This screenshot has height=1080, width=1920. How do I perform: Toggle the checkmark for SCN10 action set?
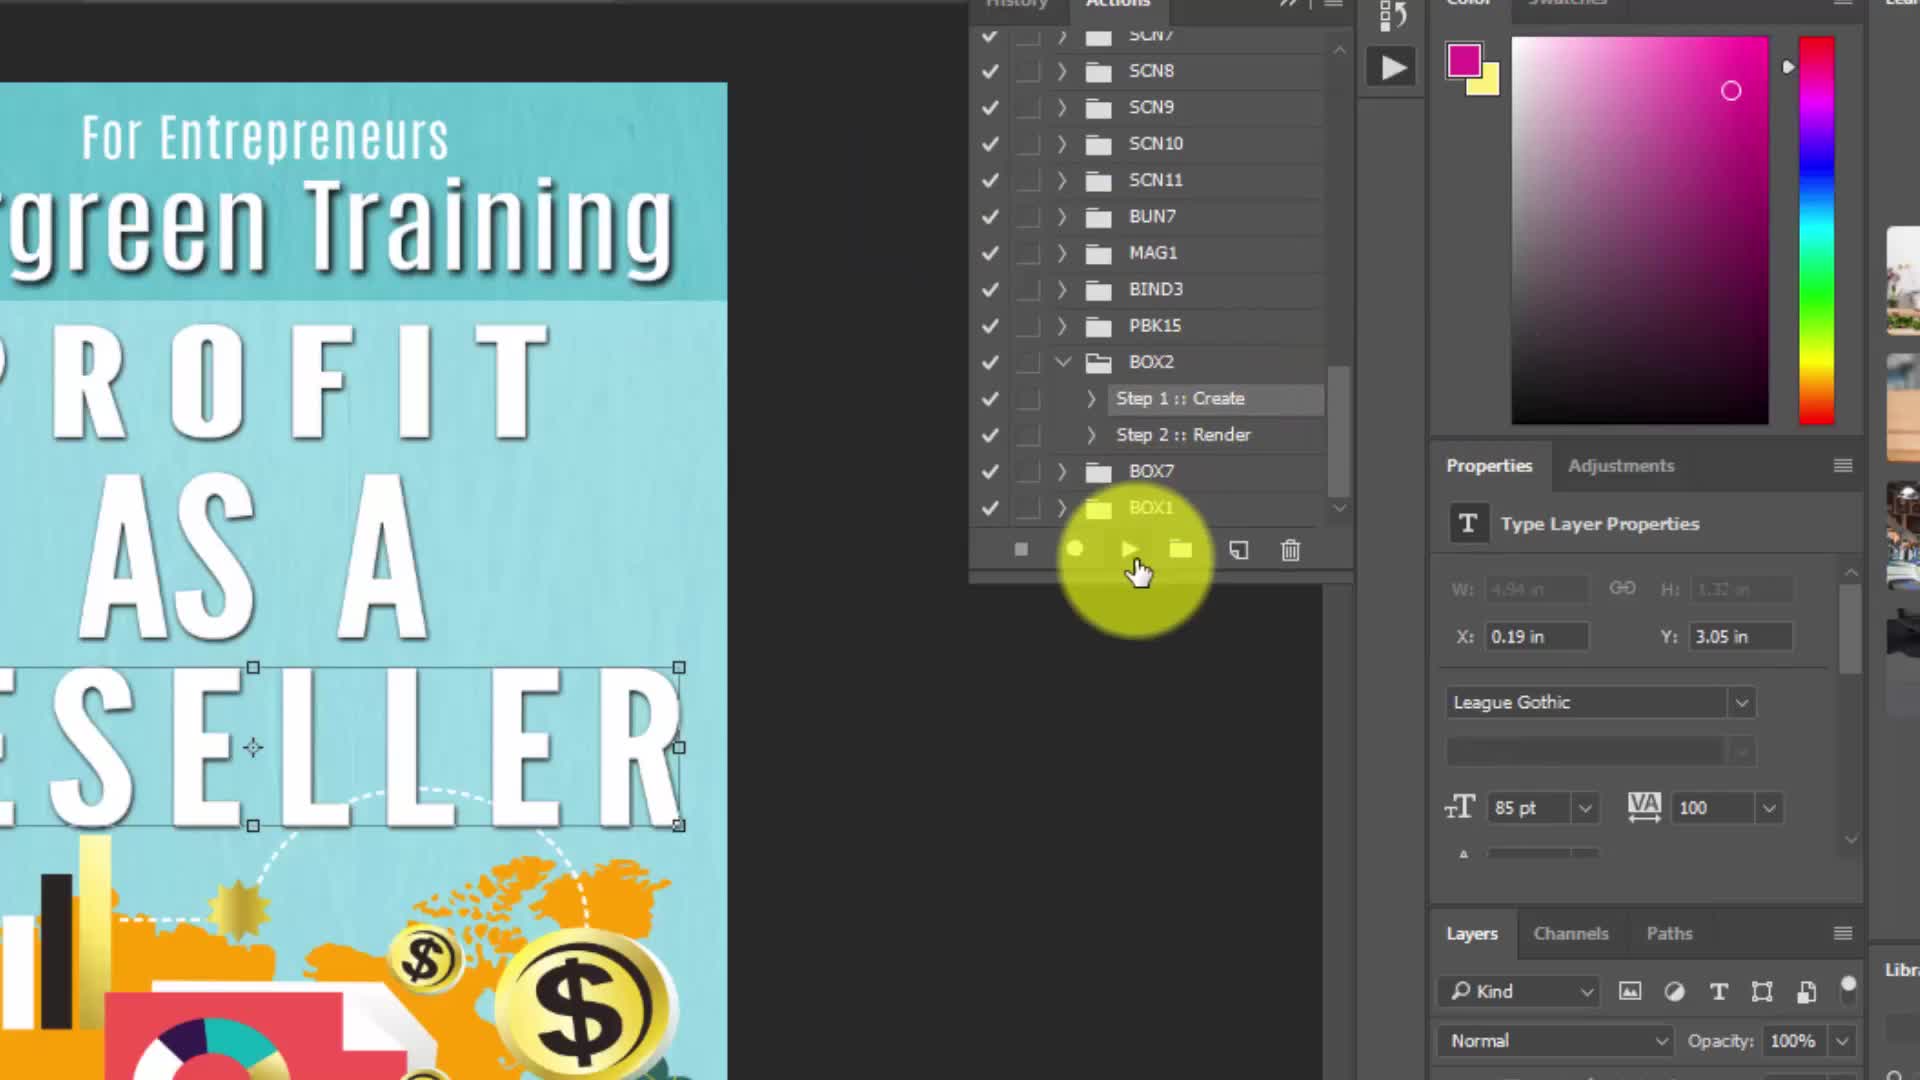coord(990,144)
